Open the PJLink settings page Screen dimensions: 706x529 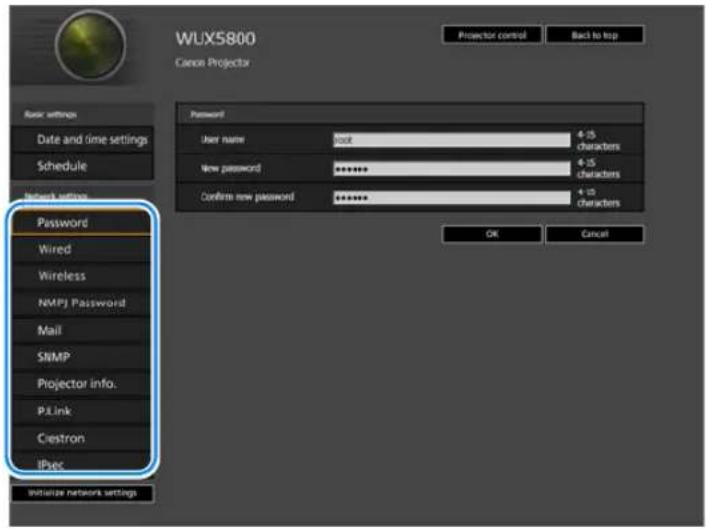81,411
